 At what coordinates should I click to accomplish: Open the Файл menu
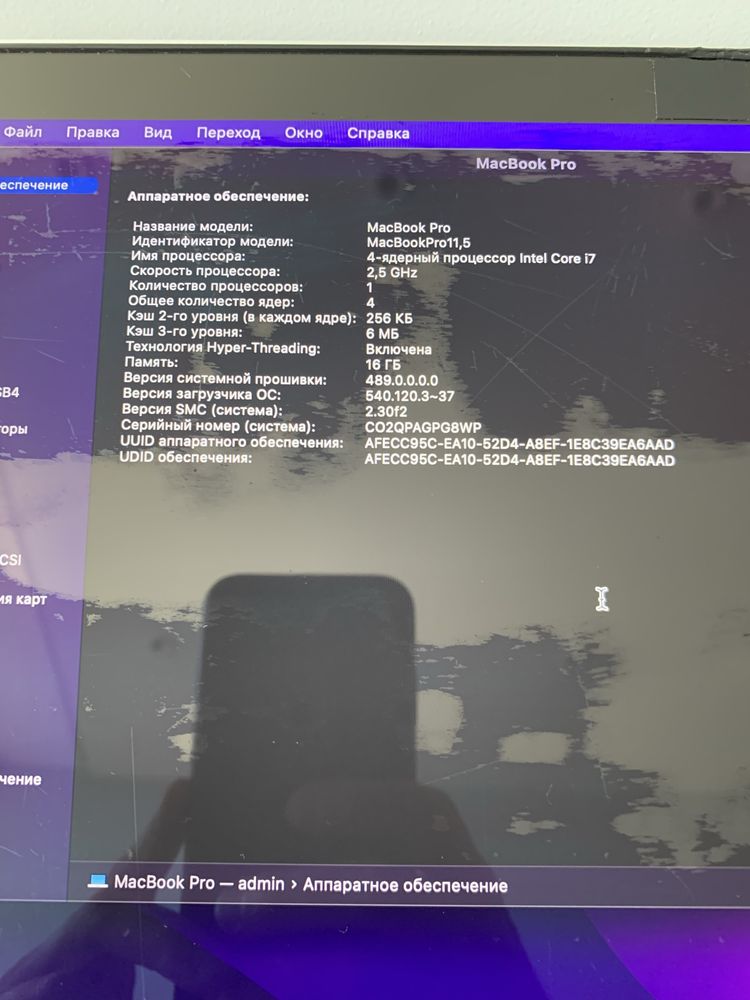[22, 132]
